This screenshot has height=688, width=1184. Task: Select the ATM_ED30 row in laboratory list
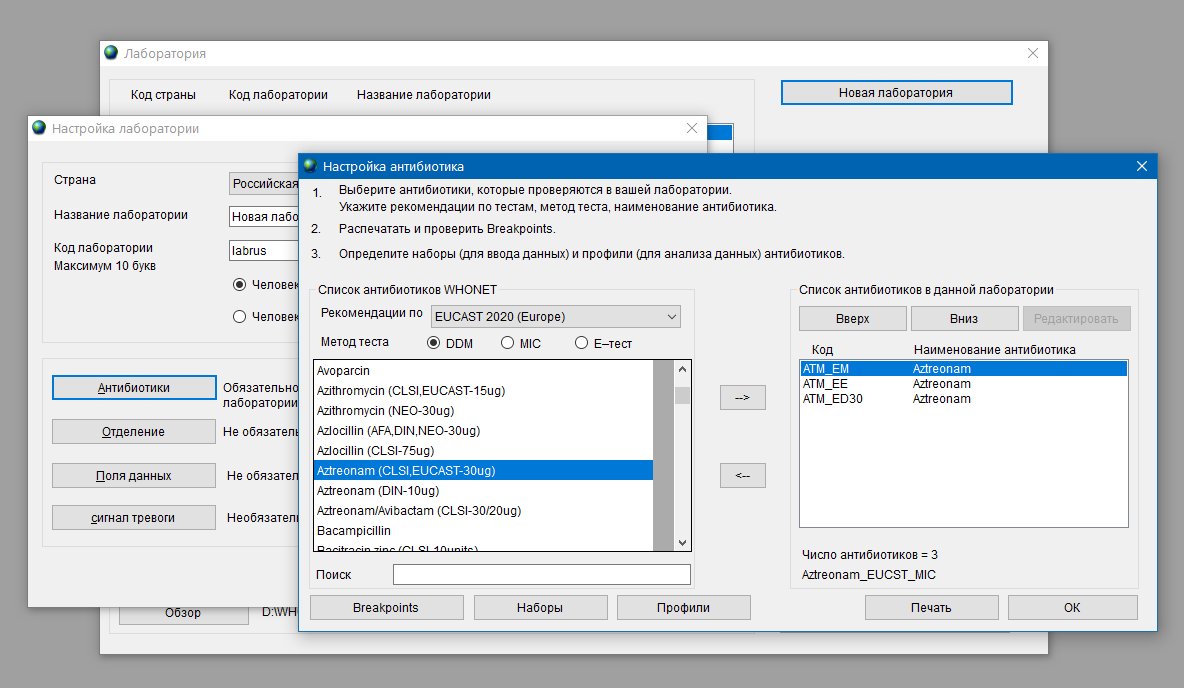point(964,399)
